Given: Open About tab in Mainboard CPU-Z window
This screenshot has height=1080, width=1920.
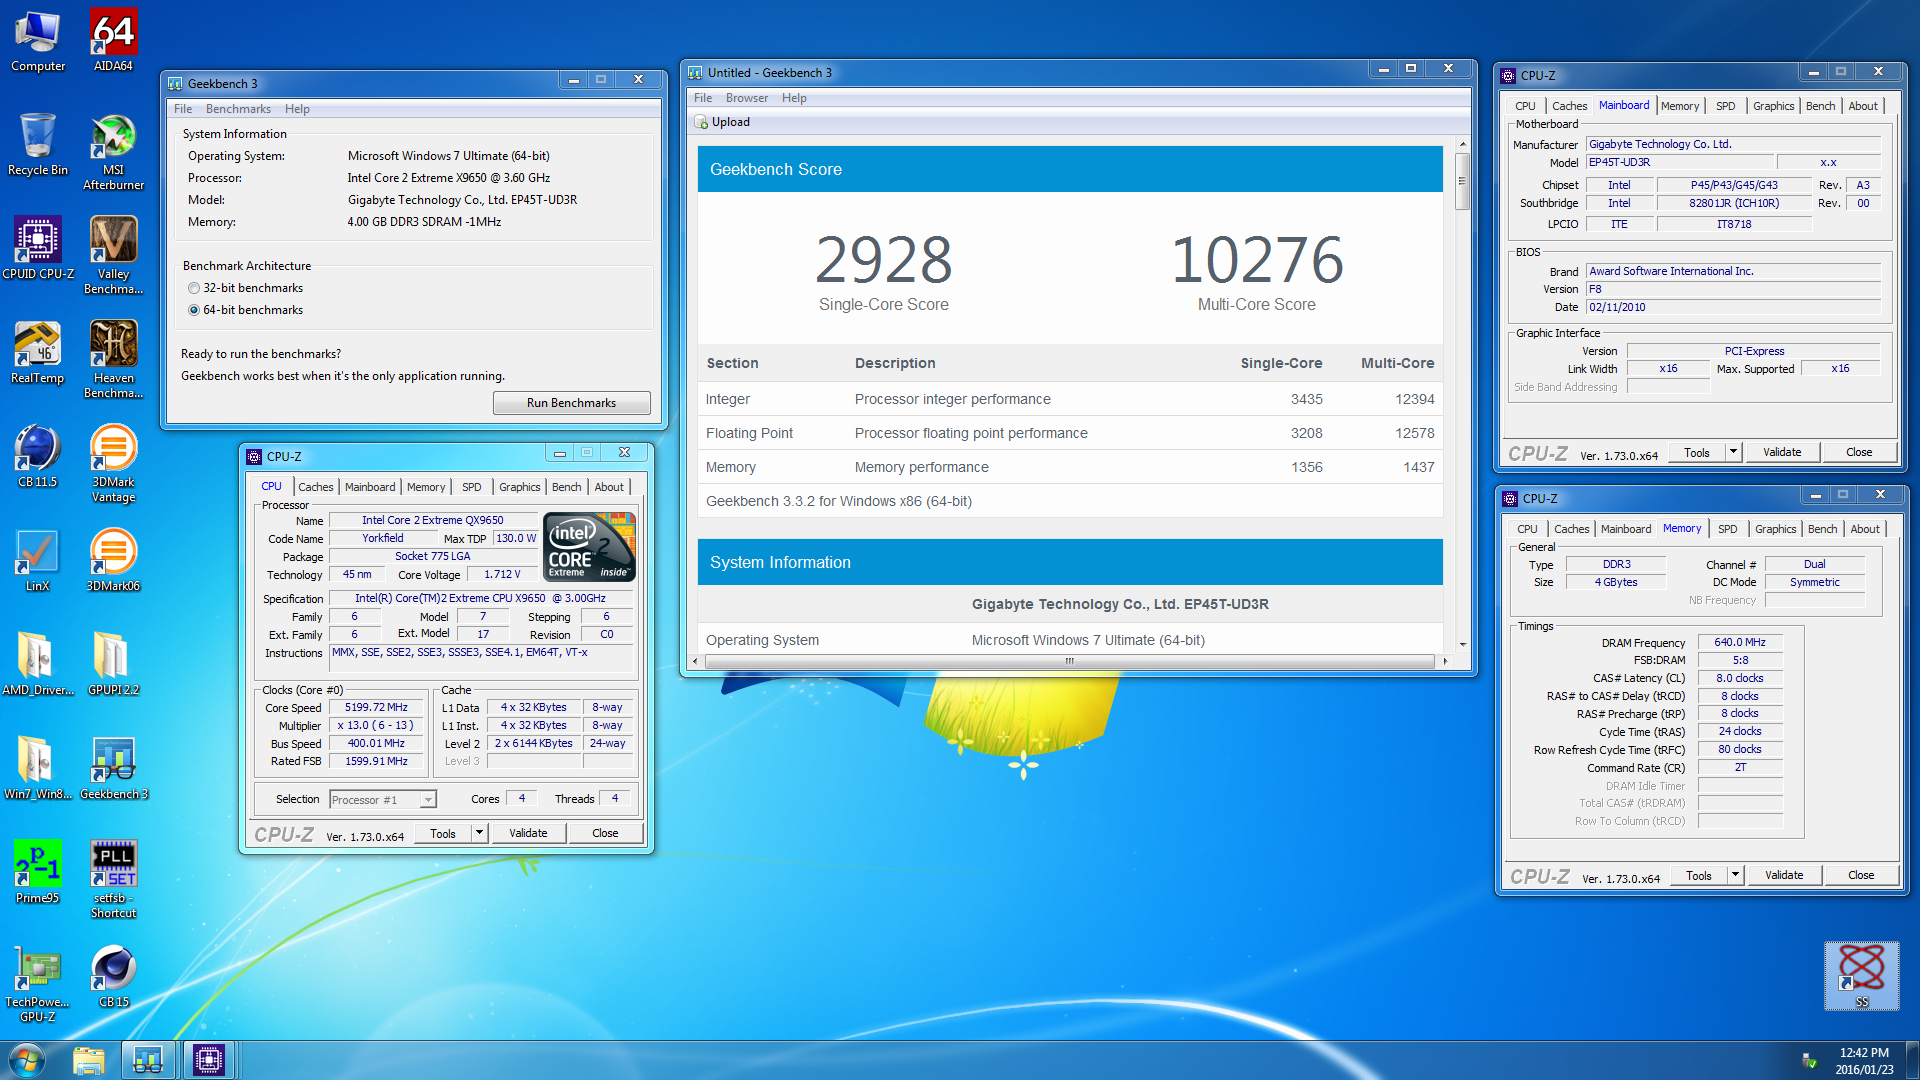Looking at the screenshot, I should point(1862,106).
